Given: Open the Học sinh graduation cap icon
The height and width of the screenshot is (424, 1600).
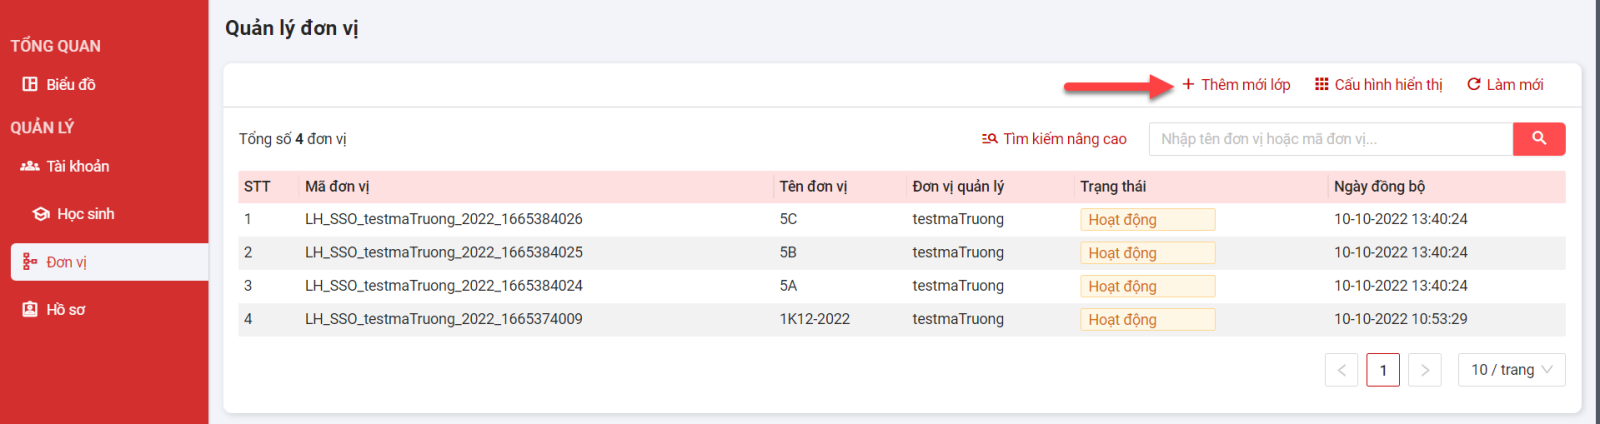Looking at the screenshot, I should [x=41, y=214].
